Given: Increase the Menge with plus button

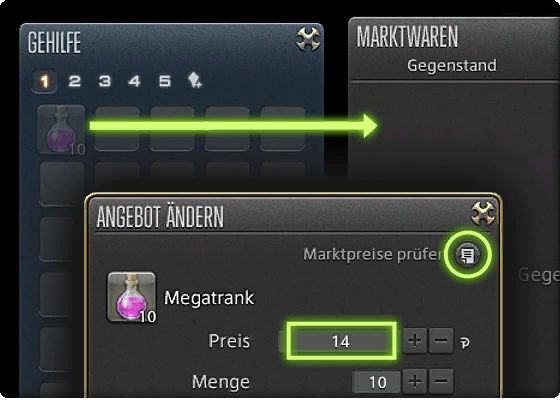Looking at the screenshot, I should click(x=415, y=382).
